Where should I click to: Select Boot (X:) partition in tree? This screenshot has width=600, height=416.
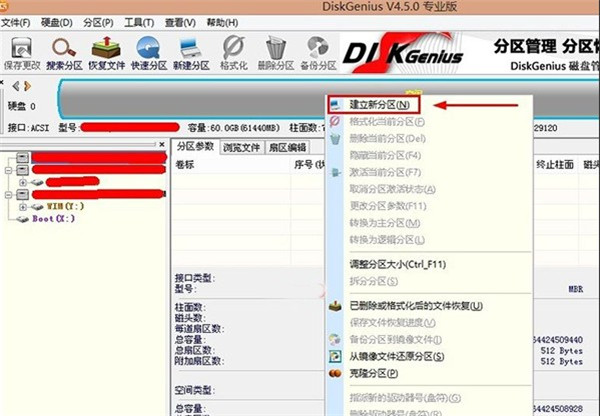click(53, 219)
